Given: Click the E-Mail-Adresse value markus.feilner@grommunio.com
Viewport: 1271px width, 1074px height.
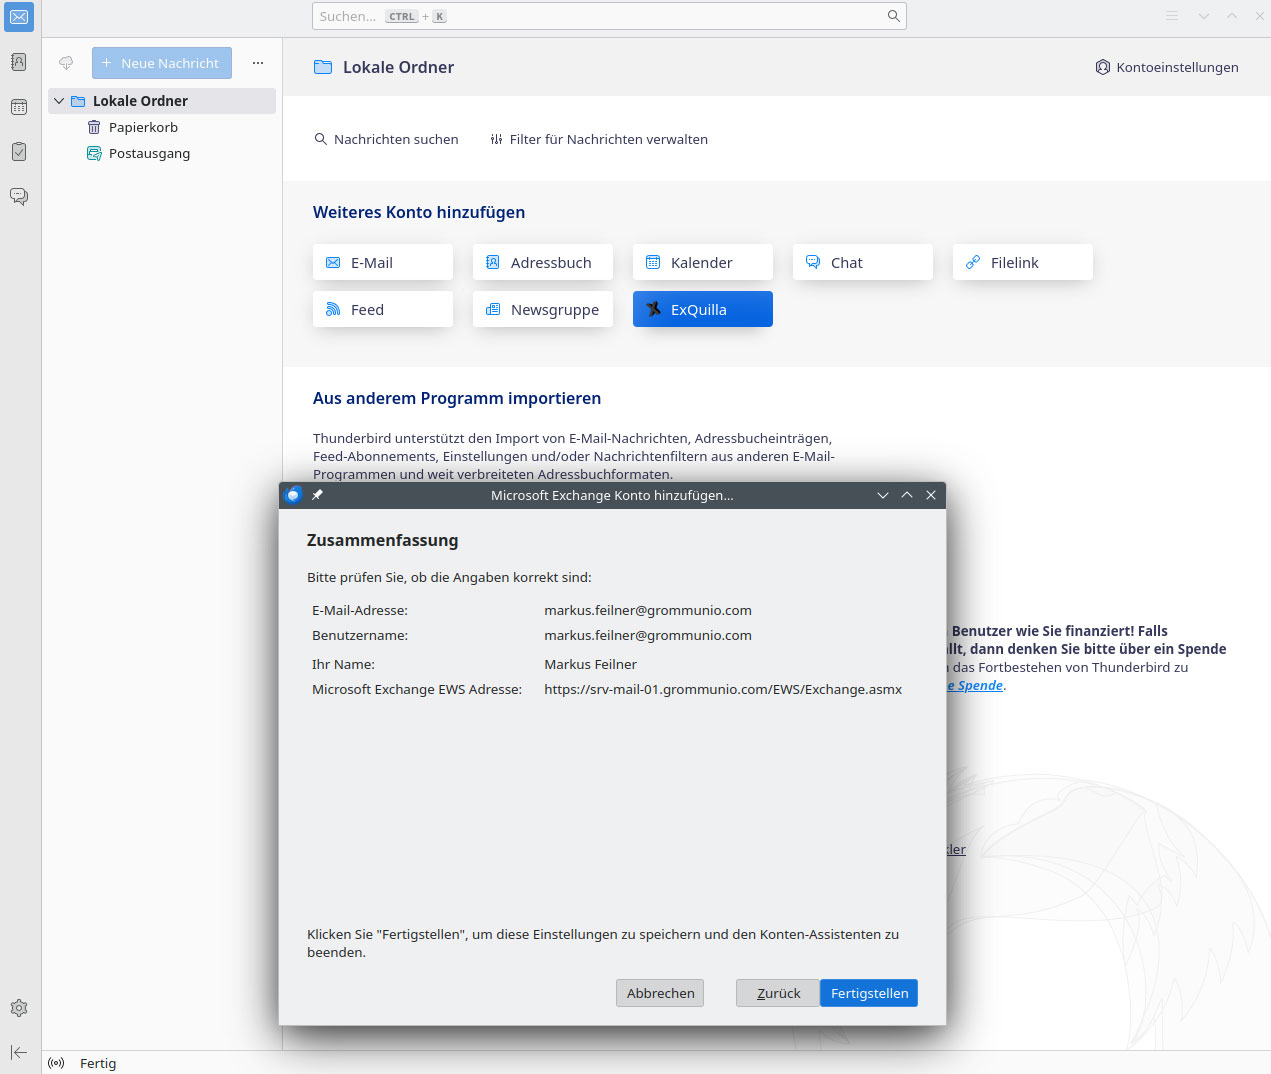Looking at the screenshot, I should coord(648,610).
